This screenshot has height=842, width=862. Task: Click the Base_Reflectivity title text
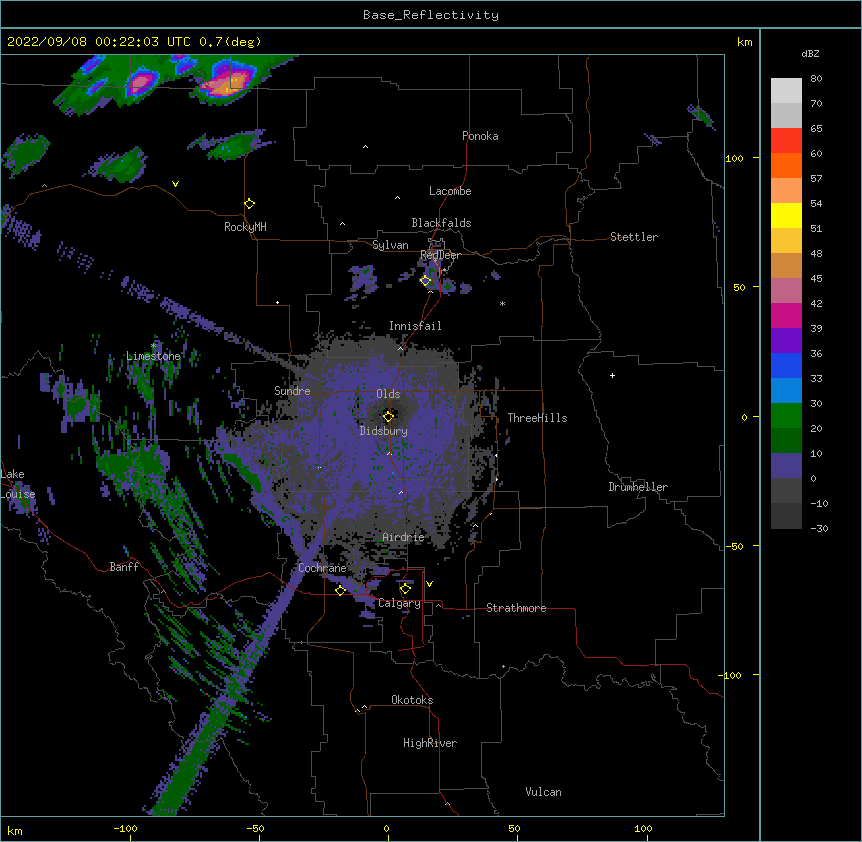[431, 15]
